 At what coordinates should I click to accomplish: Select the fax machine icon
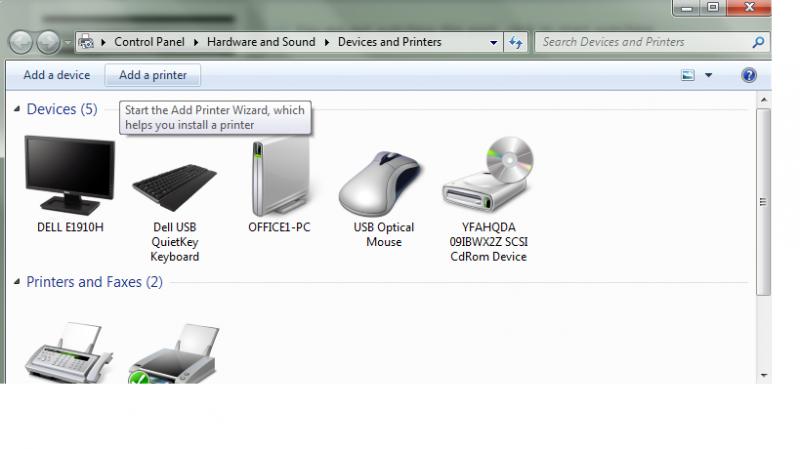(69, 354)
